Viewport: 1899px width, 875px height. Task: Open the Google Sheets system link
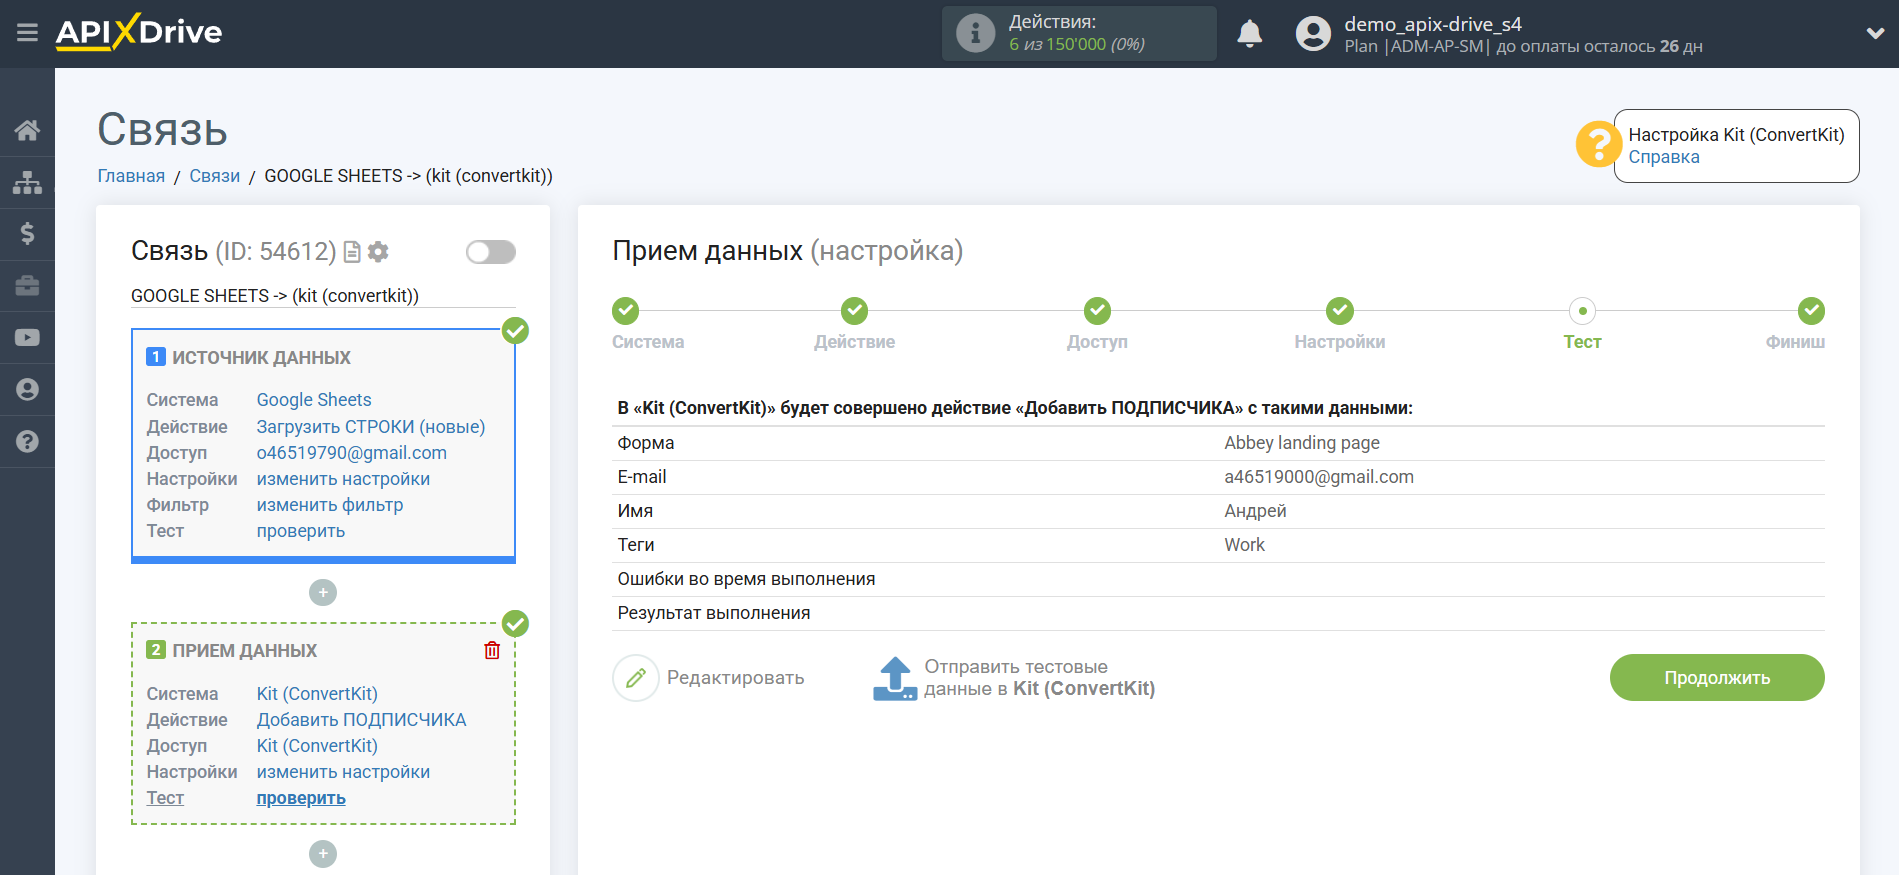tap(314, 400)
